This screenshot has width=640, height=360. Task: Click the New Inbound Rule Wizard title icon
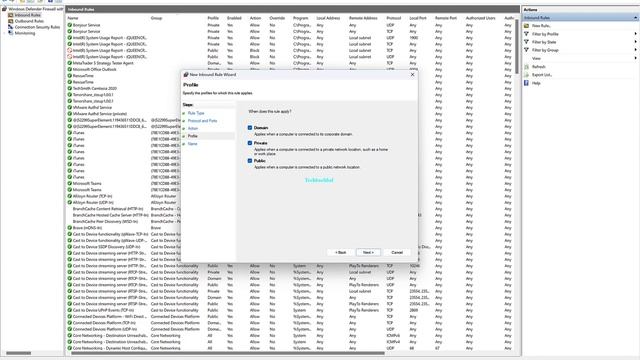point(186,75)
